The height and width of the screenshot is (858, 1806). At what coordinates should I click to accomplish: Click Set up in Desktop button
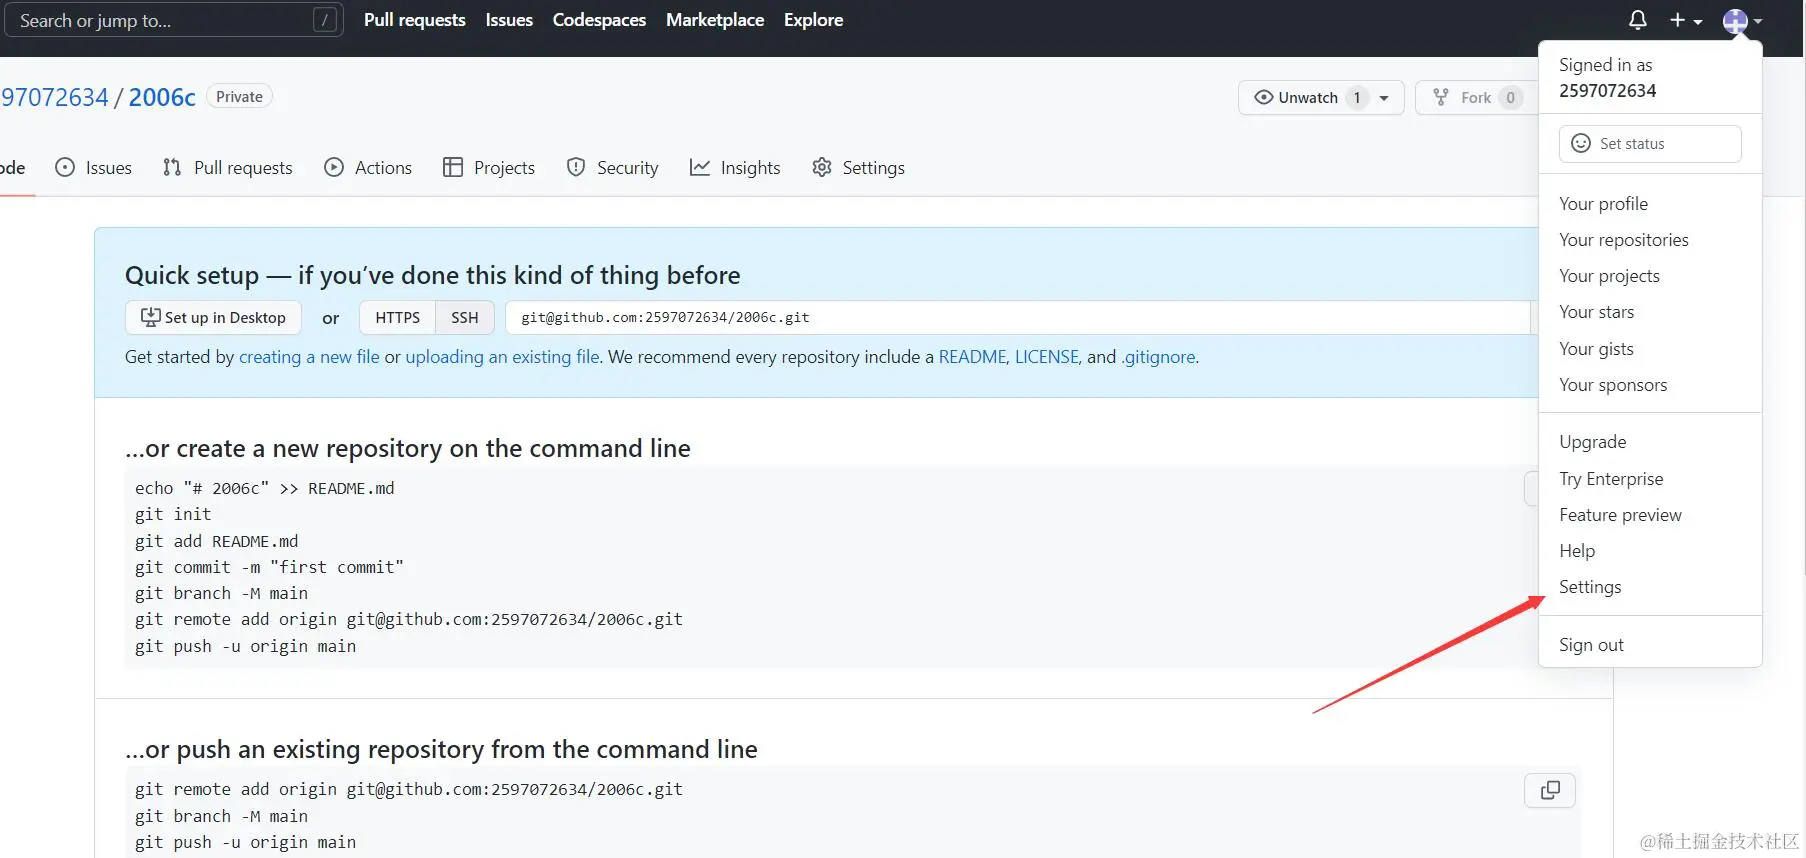tap(213, 317)
